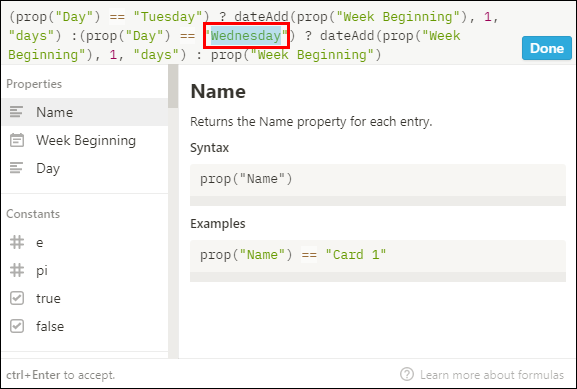577x389 pixels.
Task: Click the Done button
Action: (x=546, y=48)
